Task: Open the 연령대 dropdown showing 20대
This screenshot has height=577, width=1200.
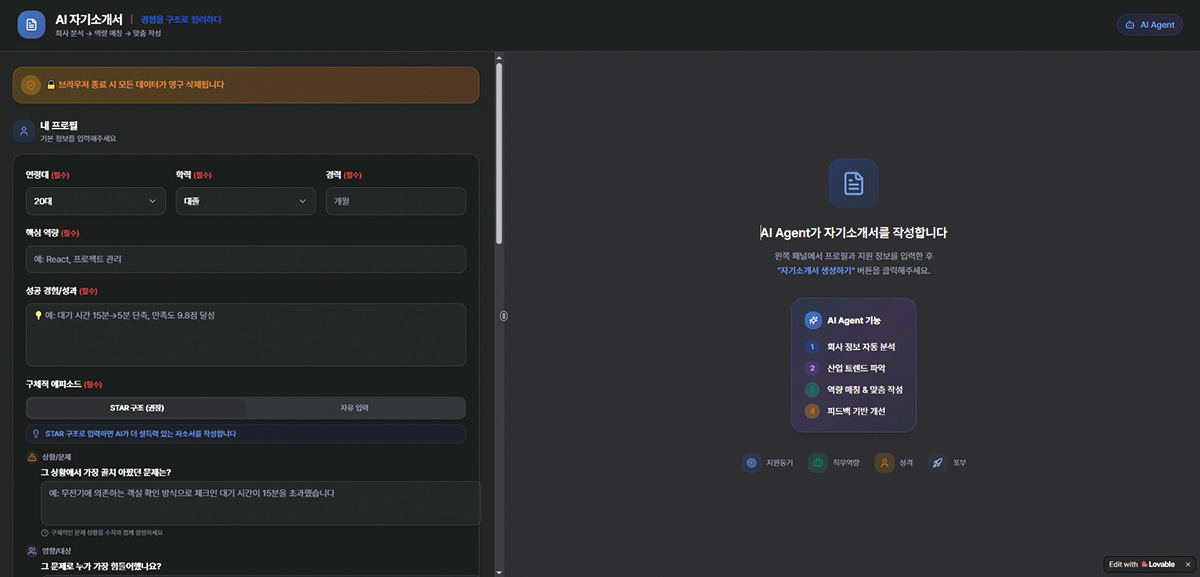Action: click(95, 201)
